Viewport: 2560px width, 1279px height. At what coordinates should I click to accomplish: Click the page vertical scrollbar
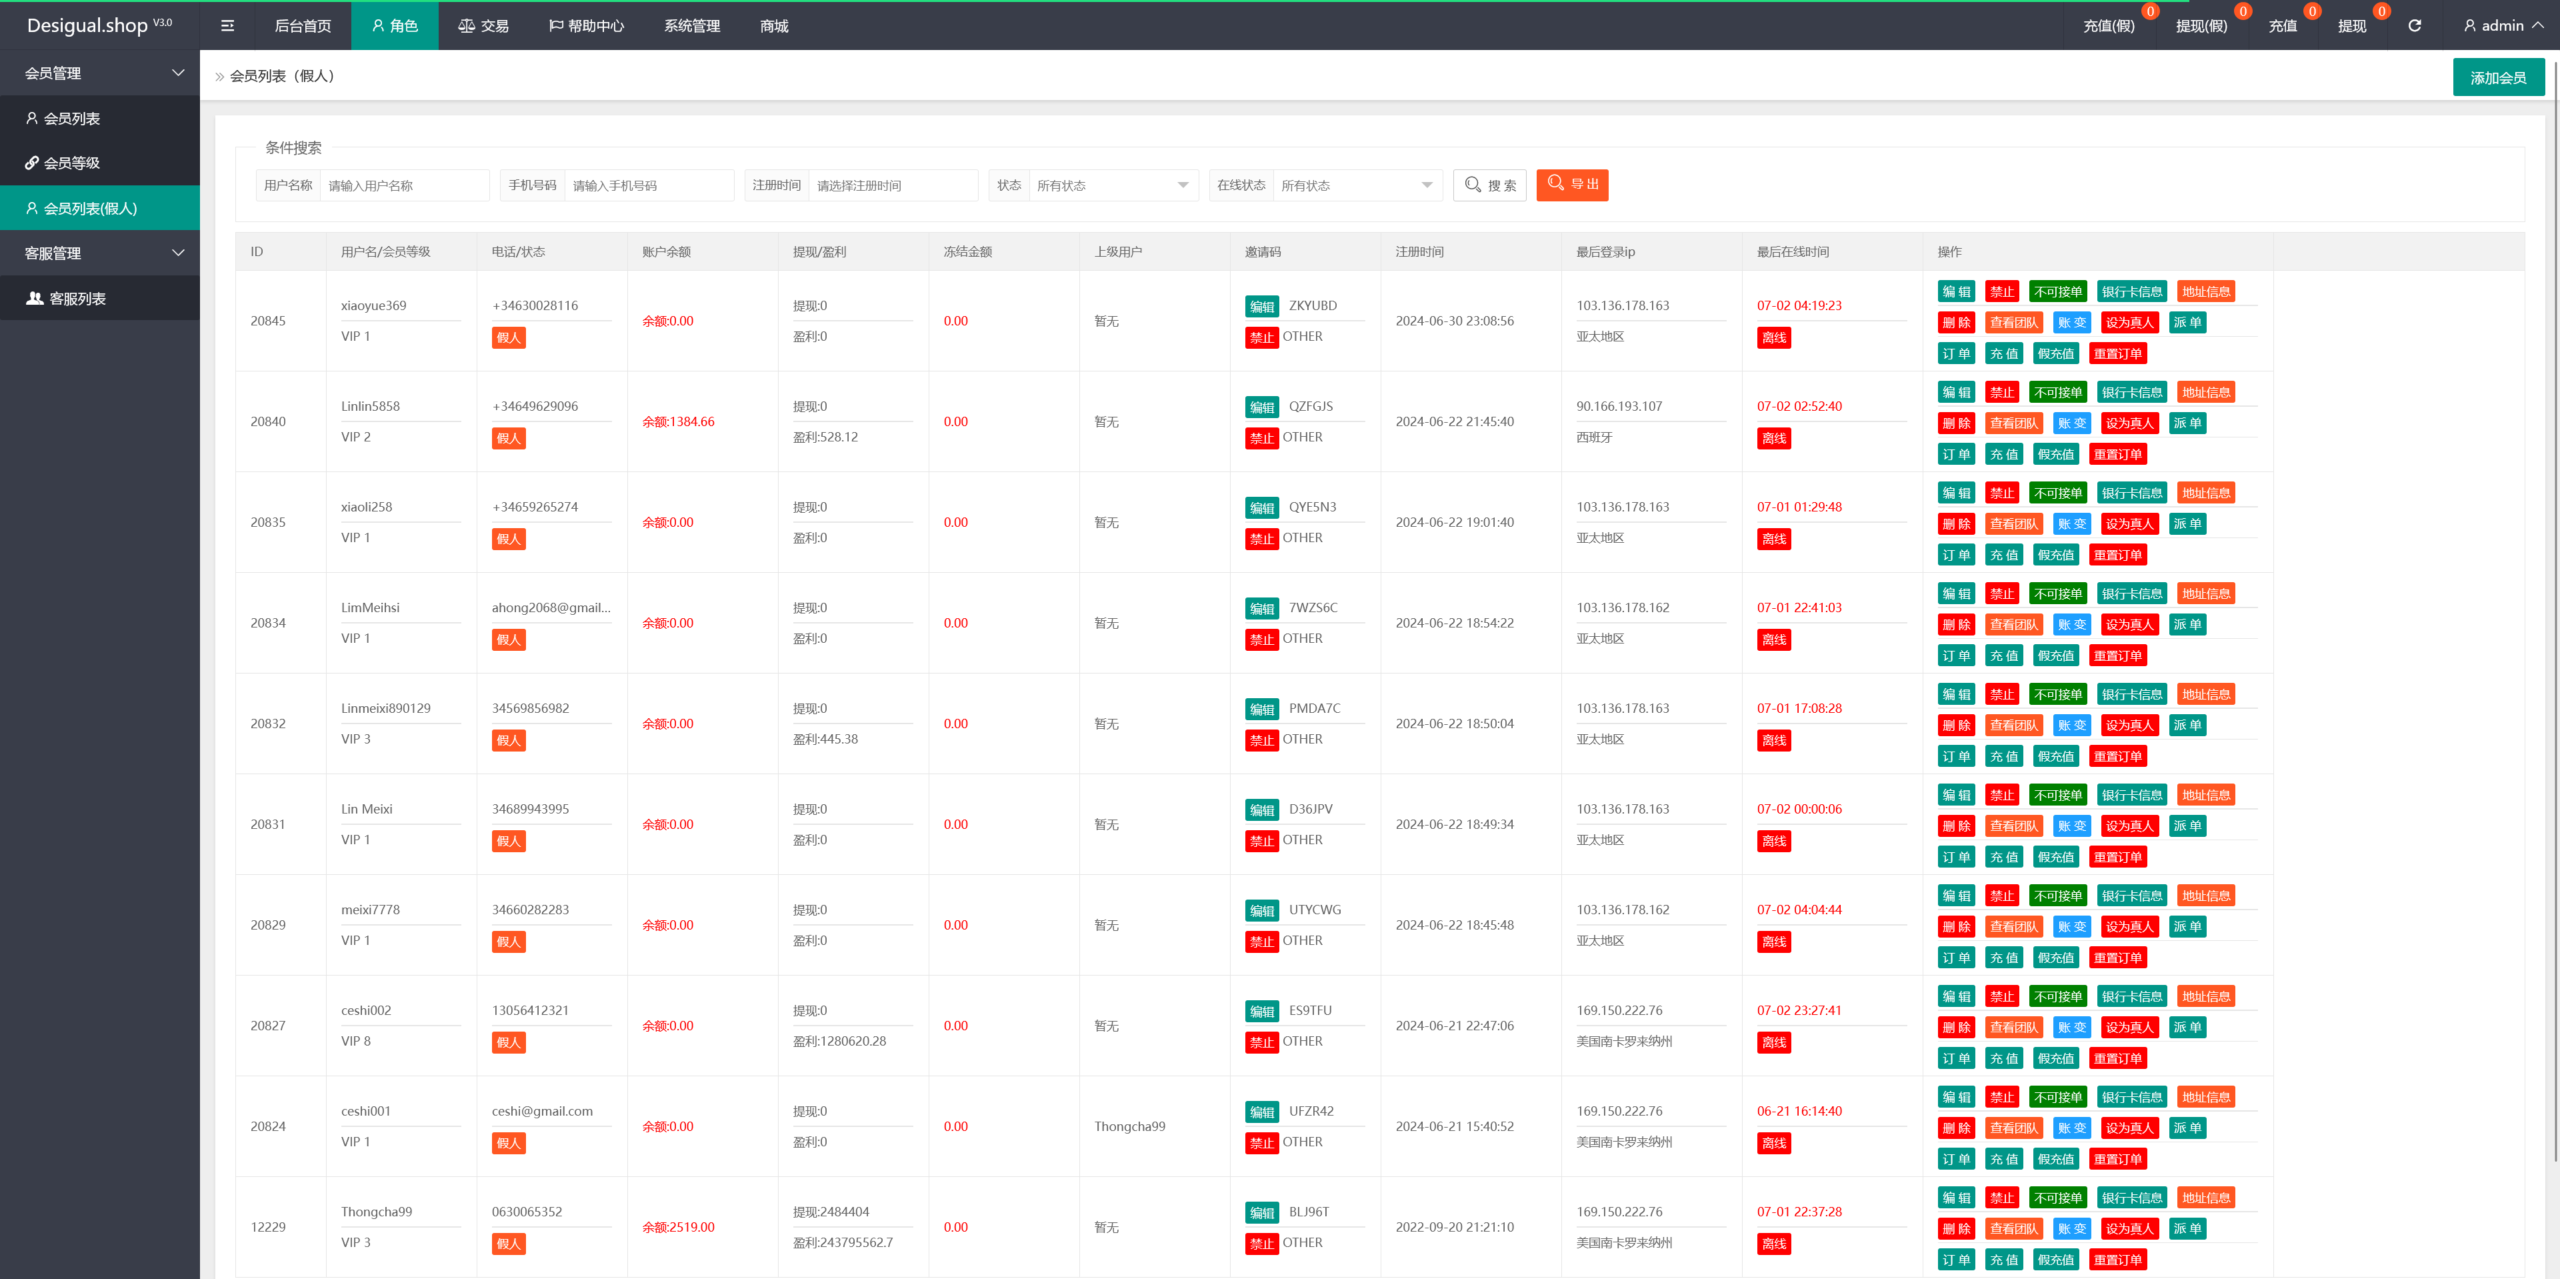[2555, 600]
